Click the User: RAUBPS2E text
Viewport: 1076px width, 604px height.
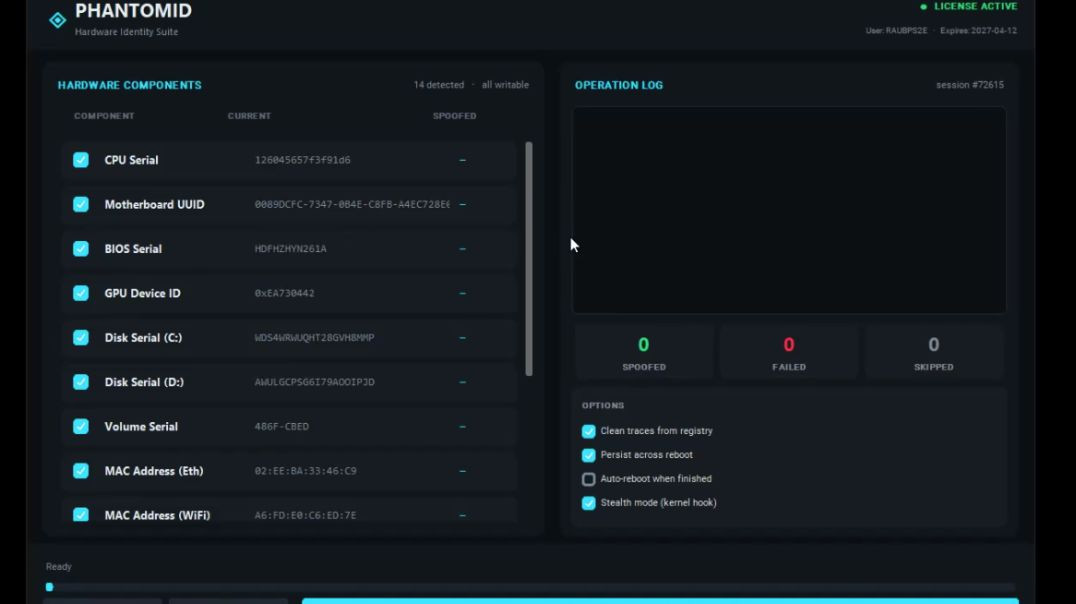(896, 31)
